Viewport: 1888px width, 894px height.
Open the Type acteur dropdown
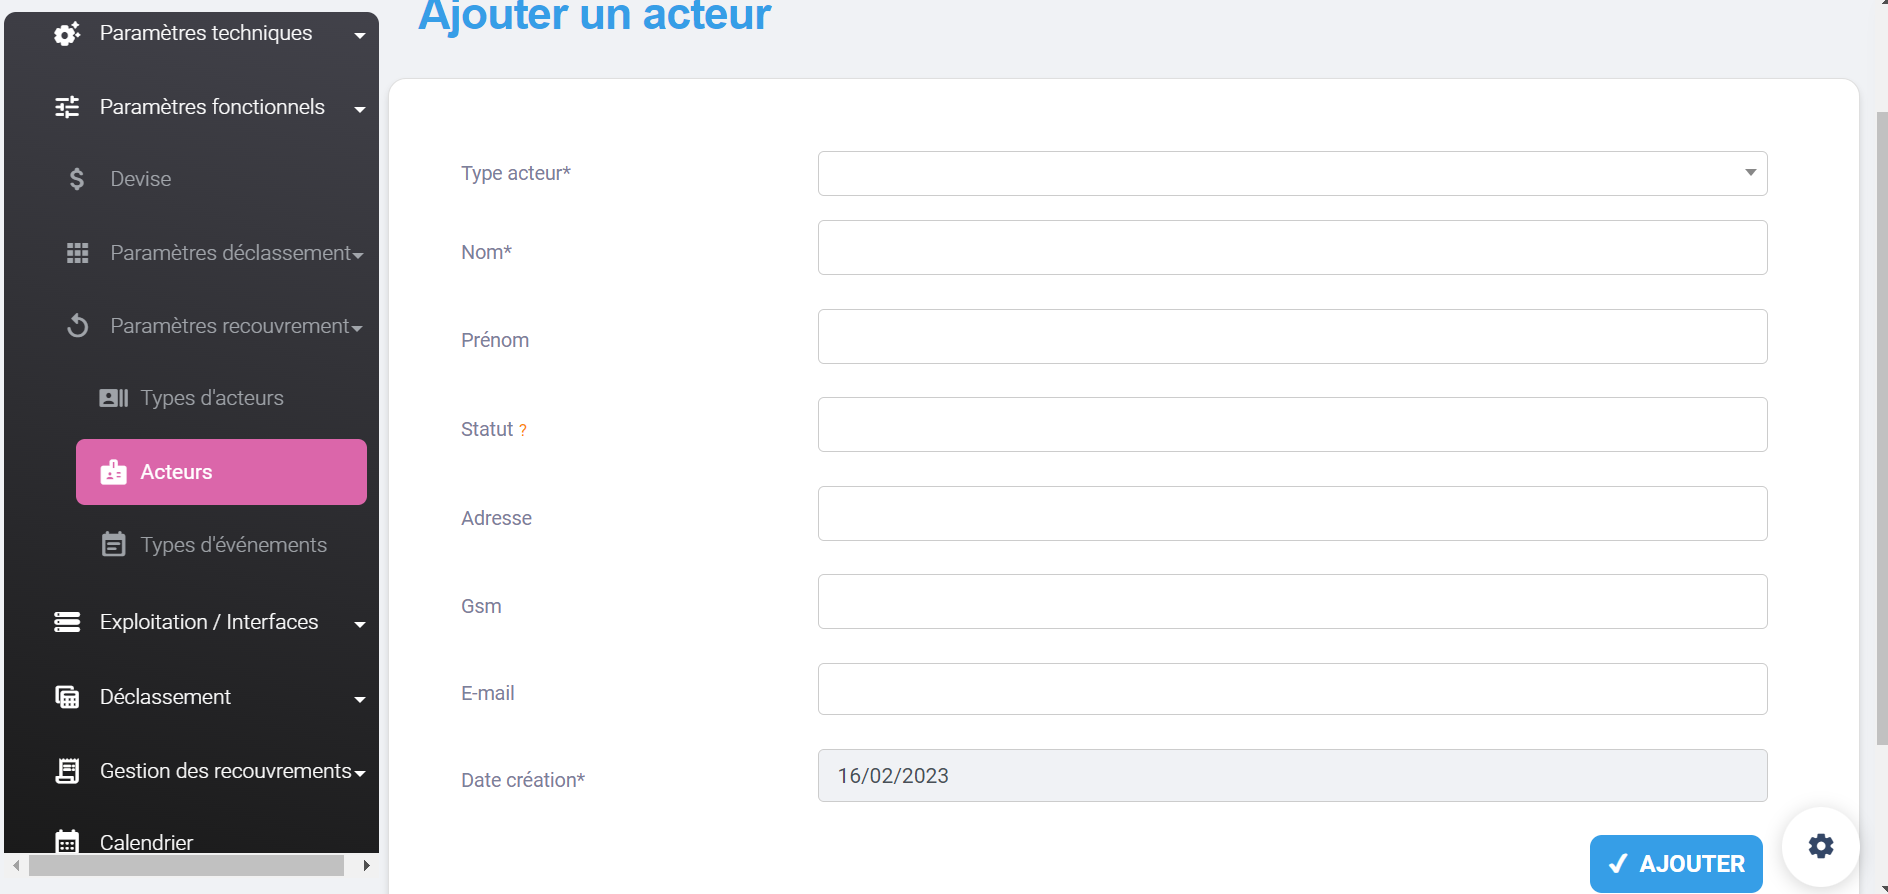click(x=1292, y=173)
